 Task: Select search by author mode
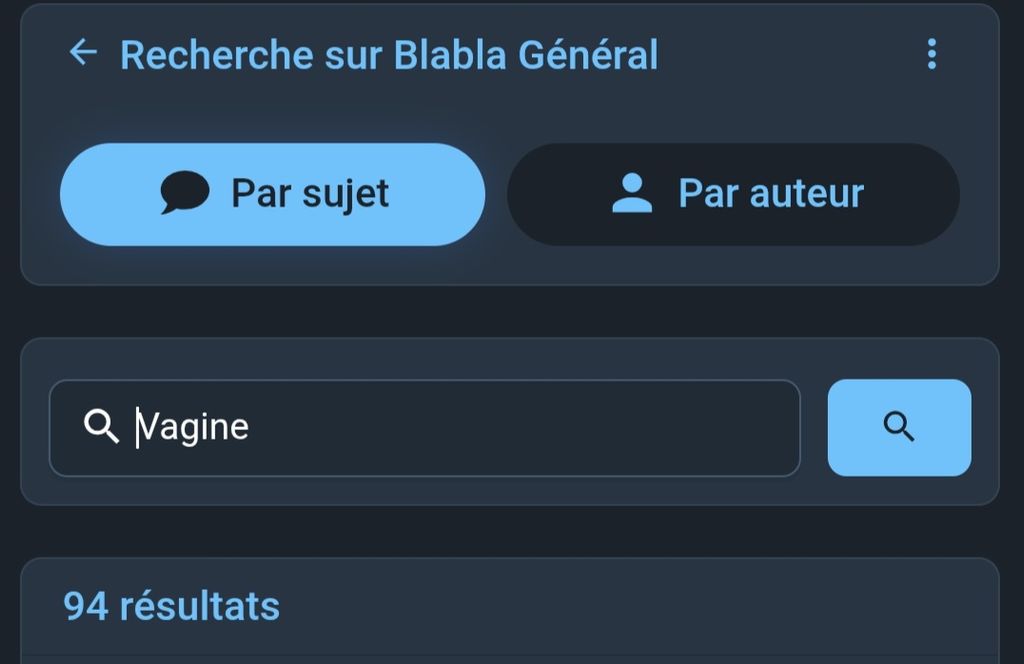click(733, 194)
